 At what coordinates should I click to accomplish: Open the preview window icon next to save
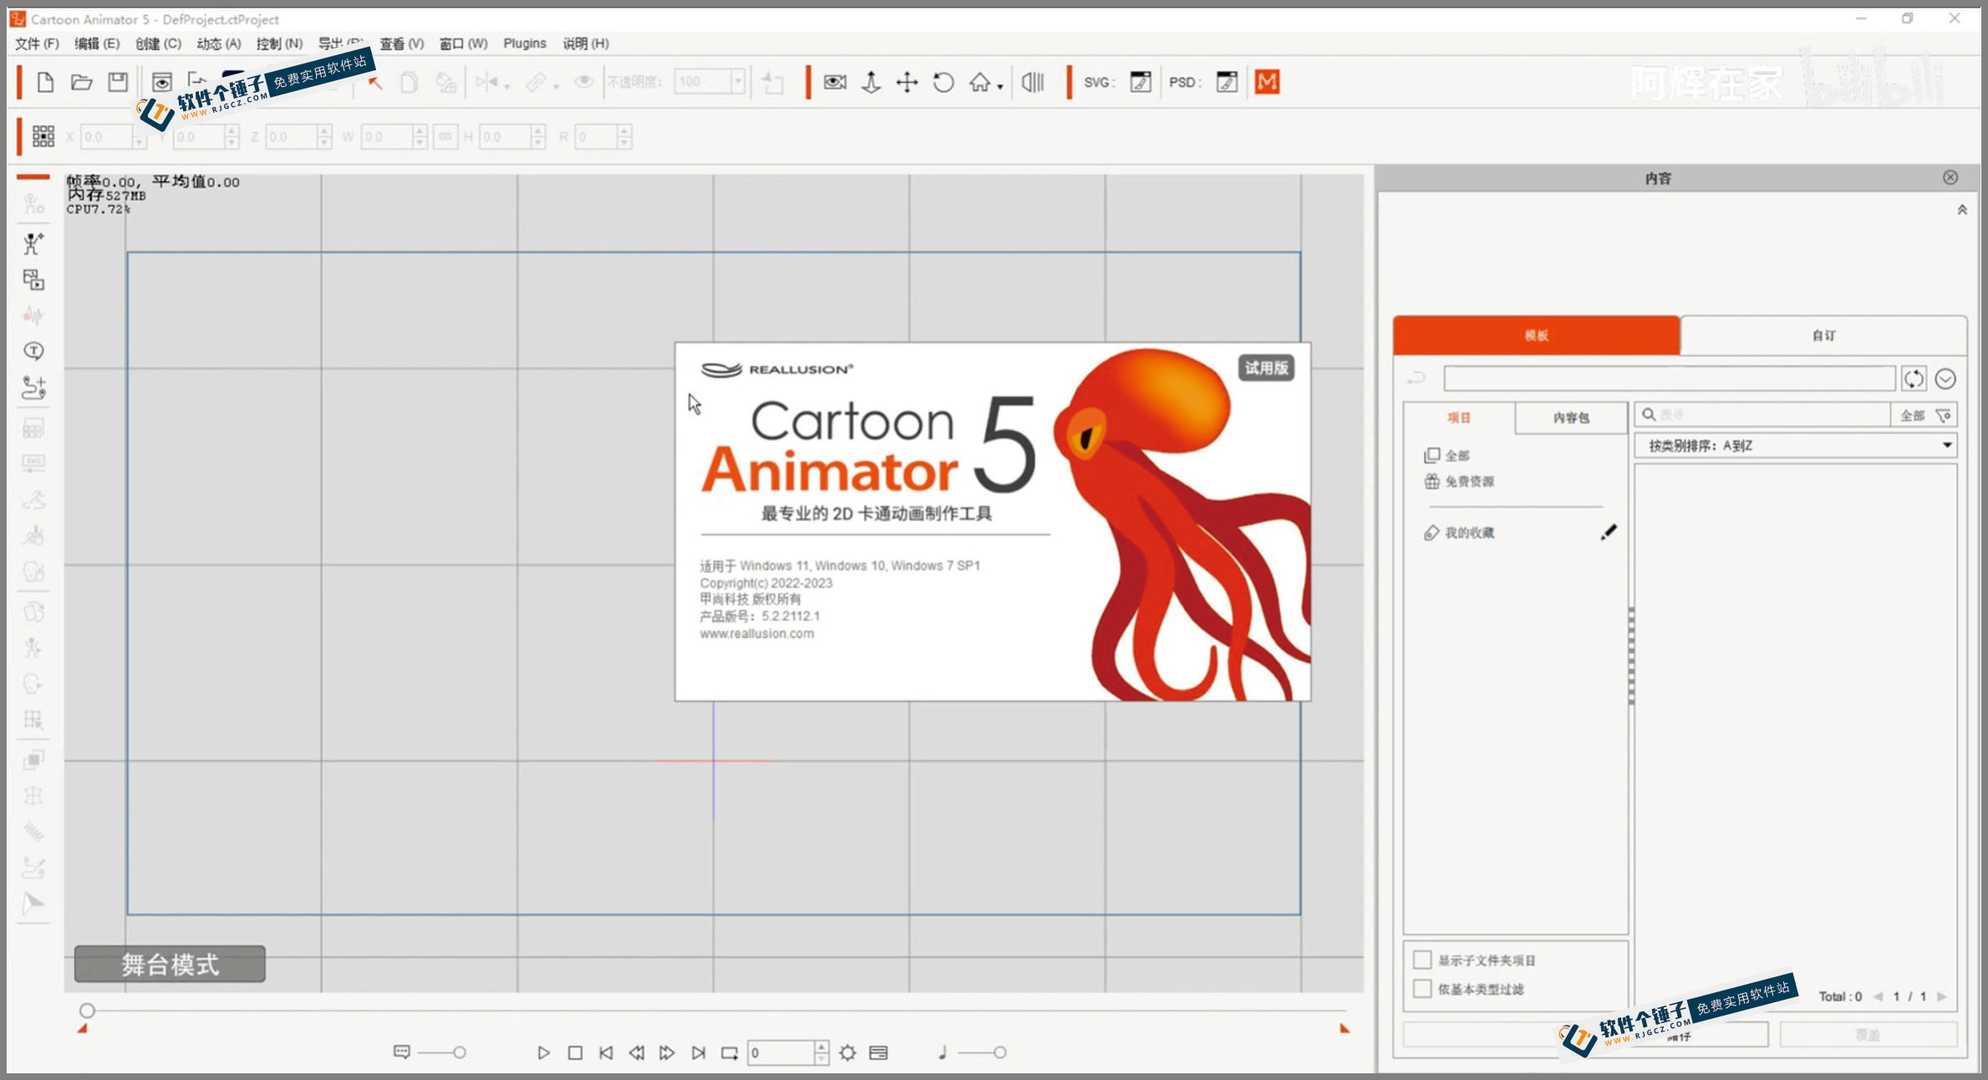click(x=162, y=82)
